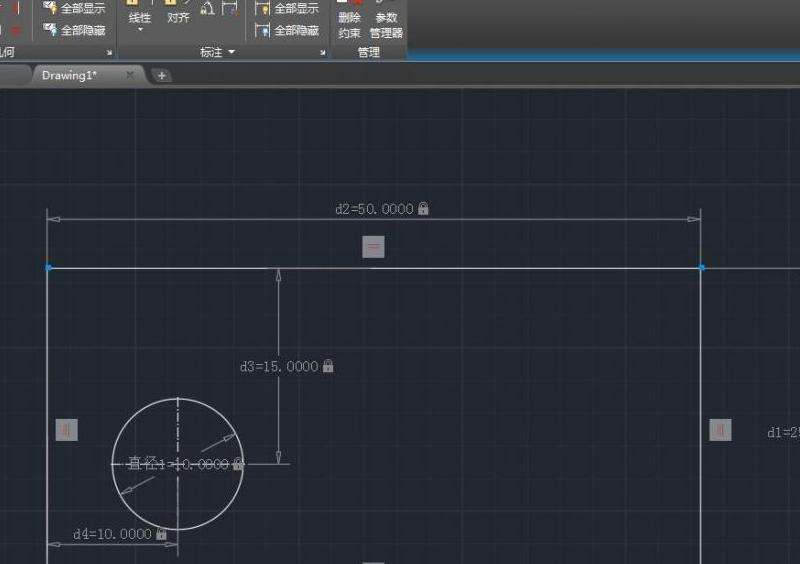Image resolution: width=800 pixels, height=564 pixels.
Task: Click the blue grip at top line's left end
Action: point(48,267)
